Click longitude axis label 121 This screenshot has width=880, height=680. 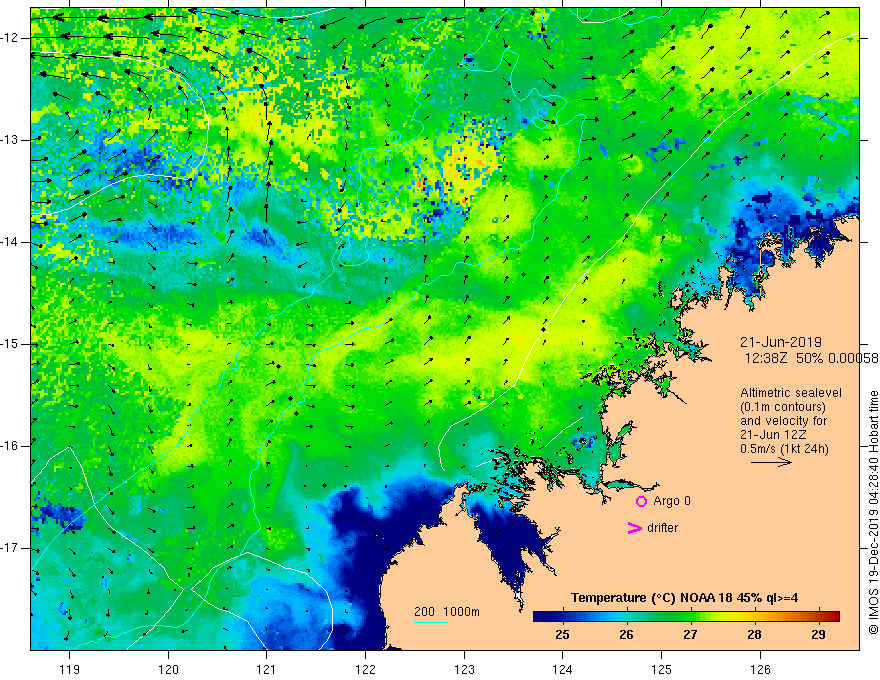267,669
